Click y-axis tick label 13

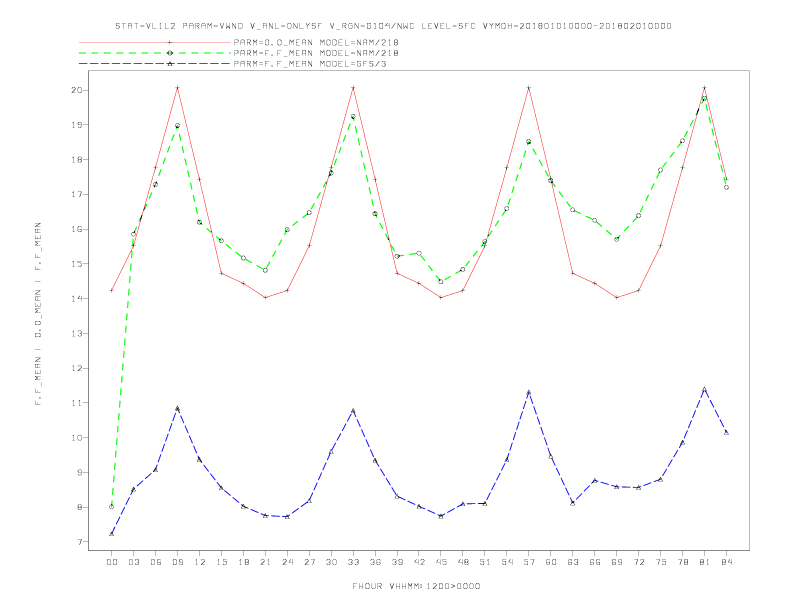(77, 333)
